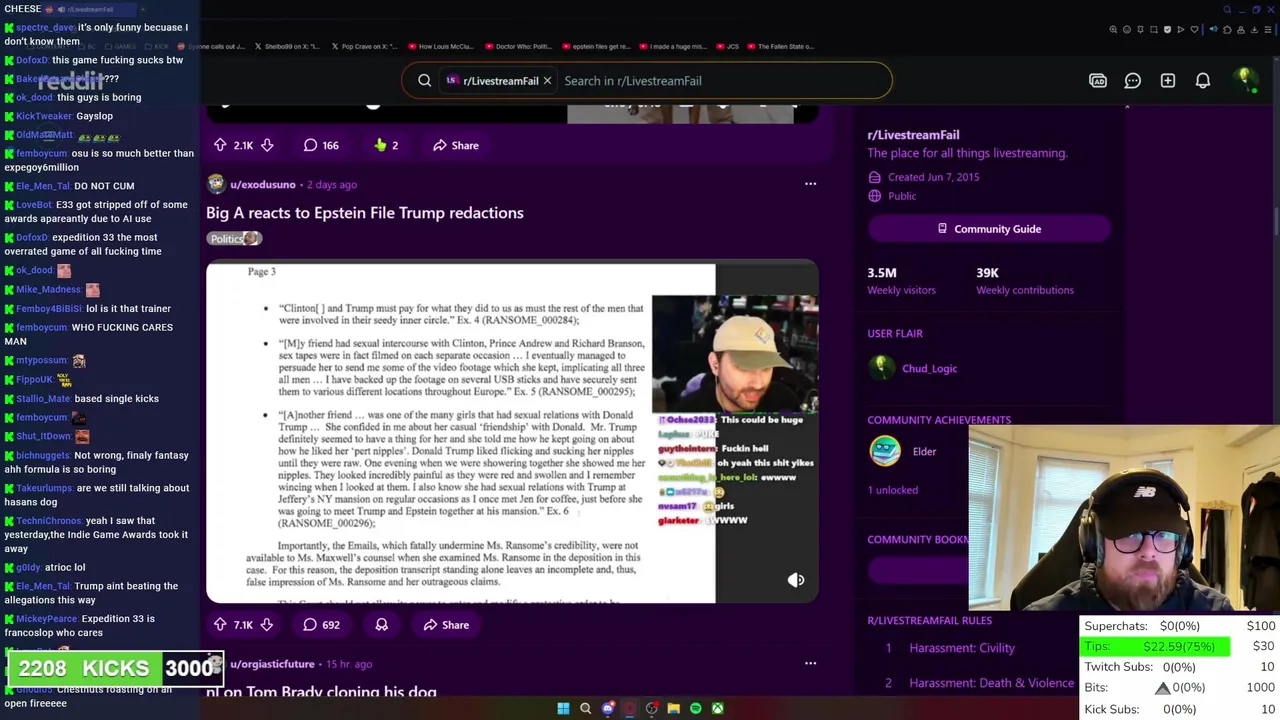Open the Tom Brady cloning his dog post
Viewport: 1280px width, 720px height.
click(321, 692)
